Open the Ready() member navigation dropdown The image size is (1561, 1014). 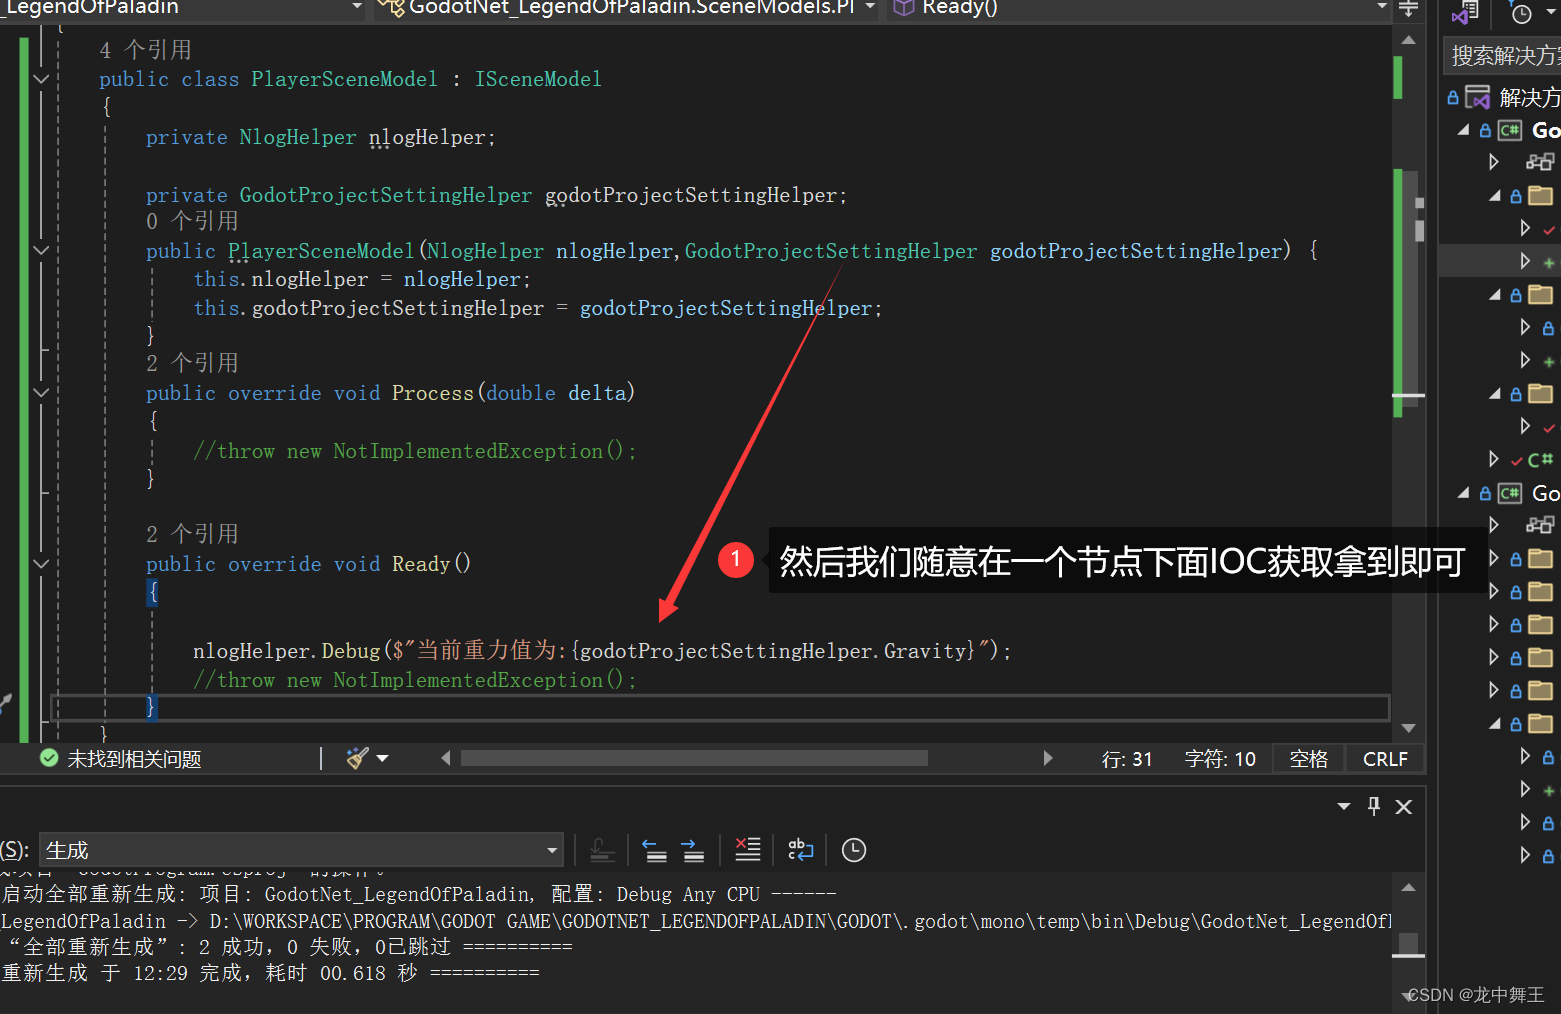[x=1138, y=8]
